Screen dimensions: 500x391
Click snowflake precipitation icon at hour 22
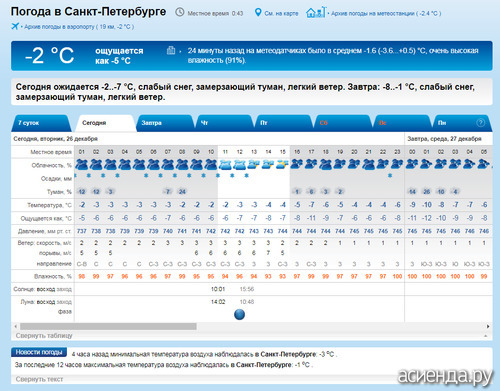(x=390, y=175)
